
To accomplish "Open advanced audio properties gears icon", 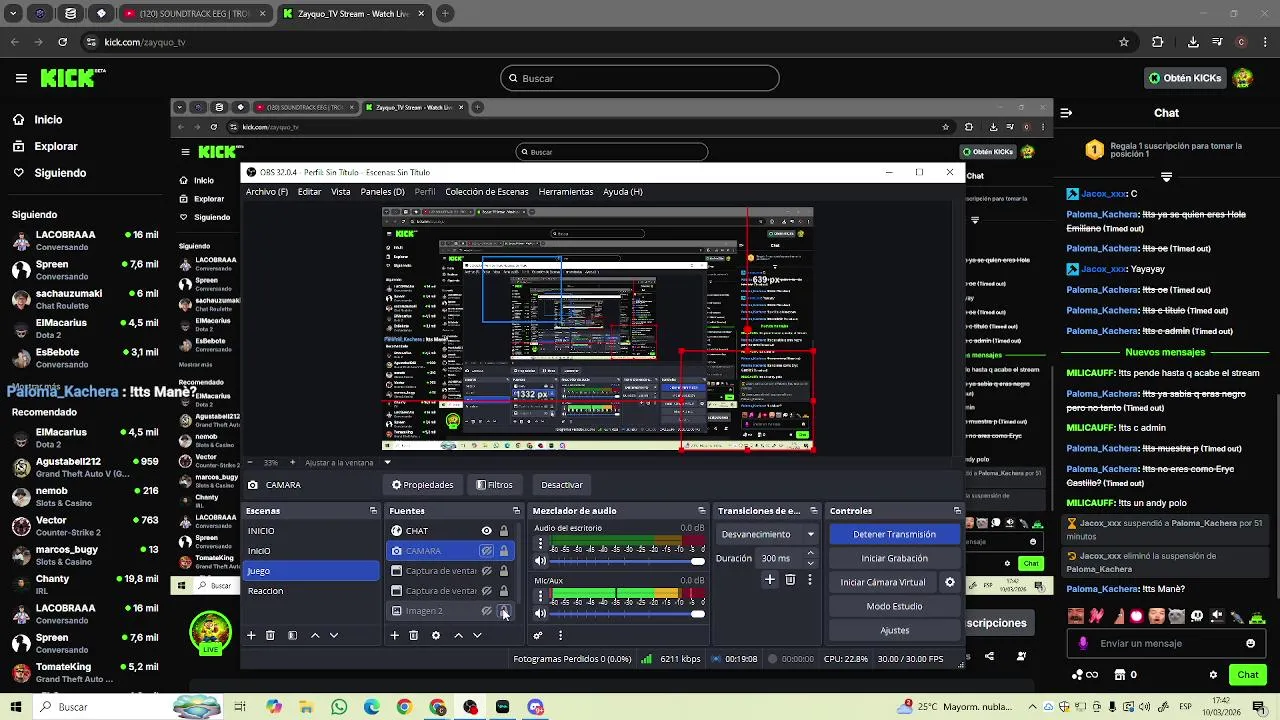I will [x=538, y=635].
